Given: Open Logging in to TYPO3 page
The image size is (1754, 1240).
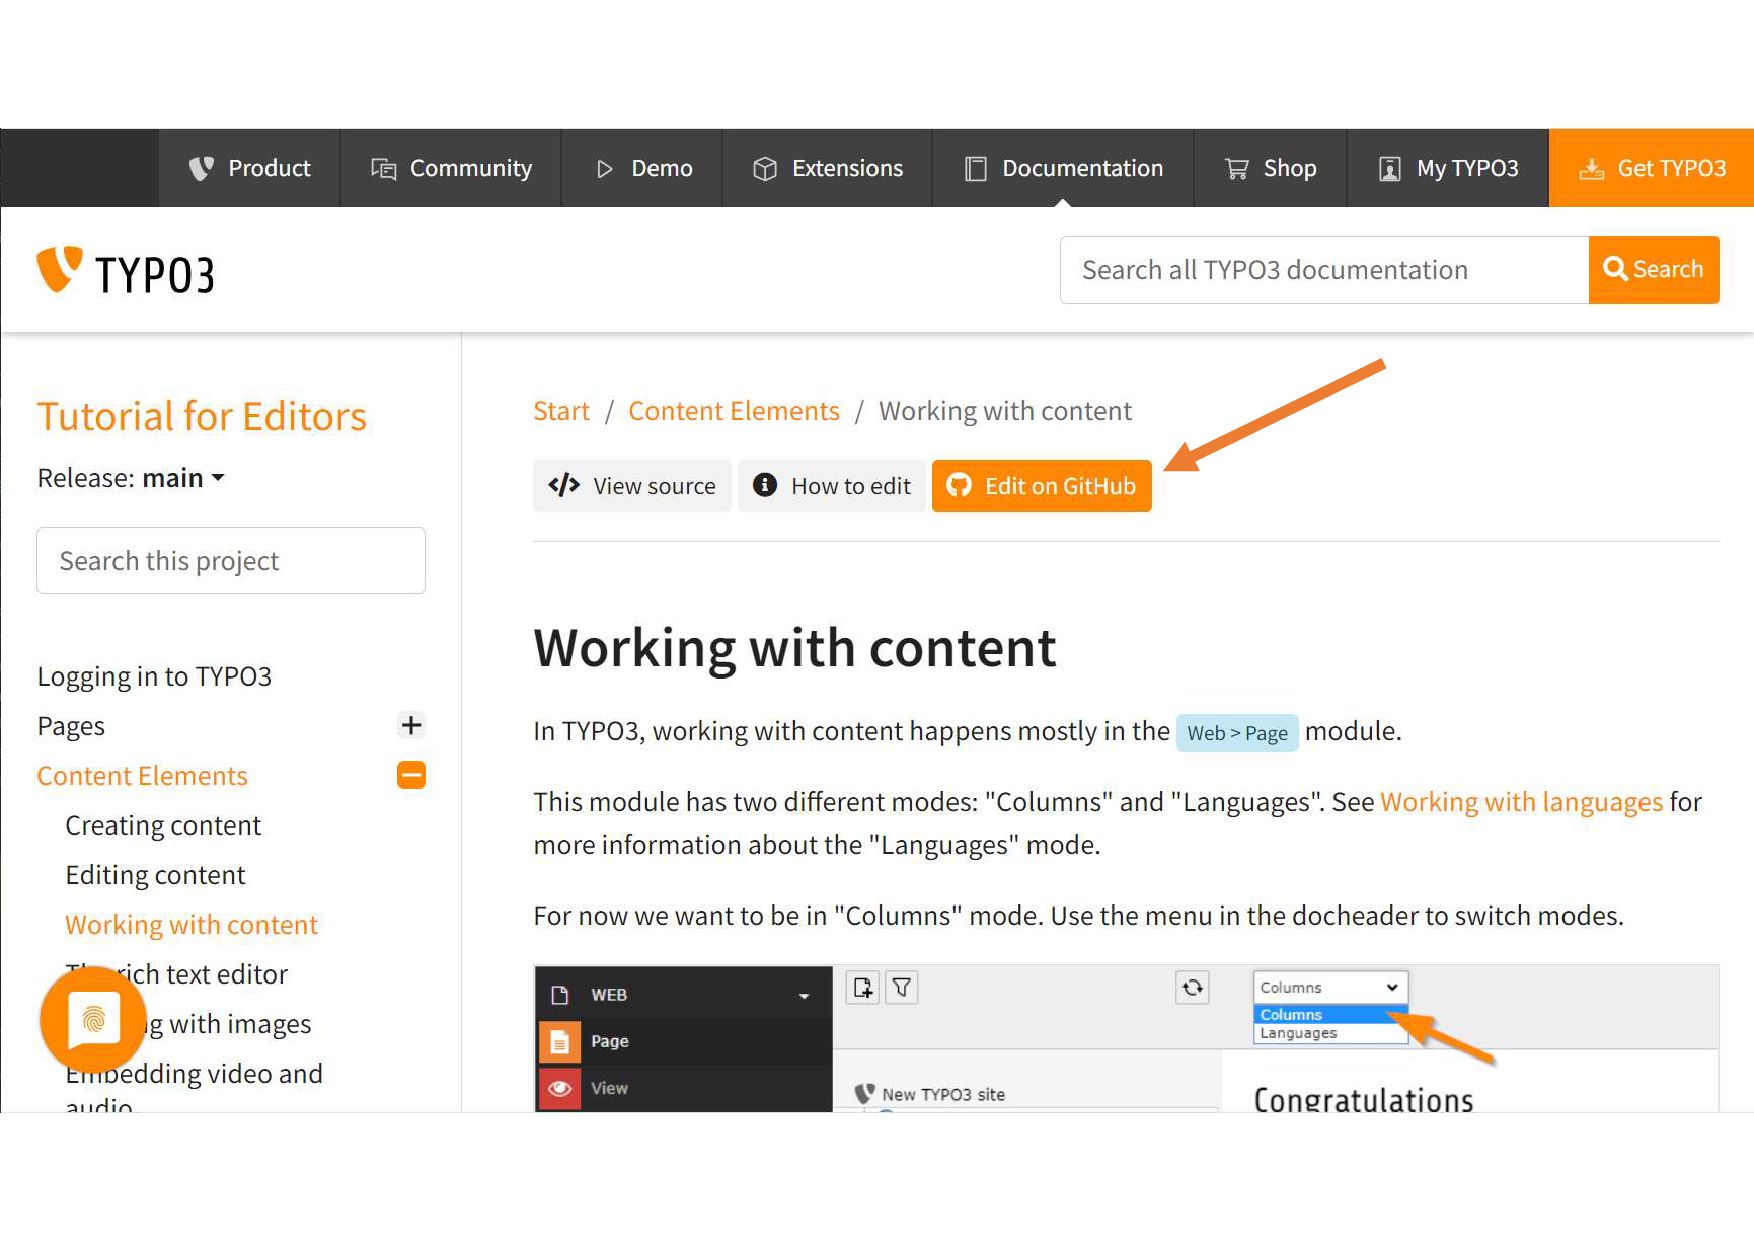Looking at the screenshot, I should pos(155,676).
